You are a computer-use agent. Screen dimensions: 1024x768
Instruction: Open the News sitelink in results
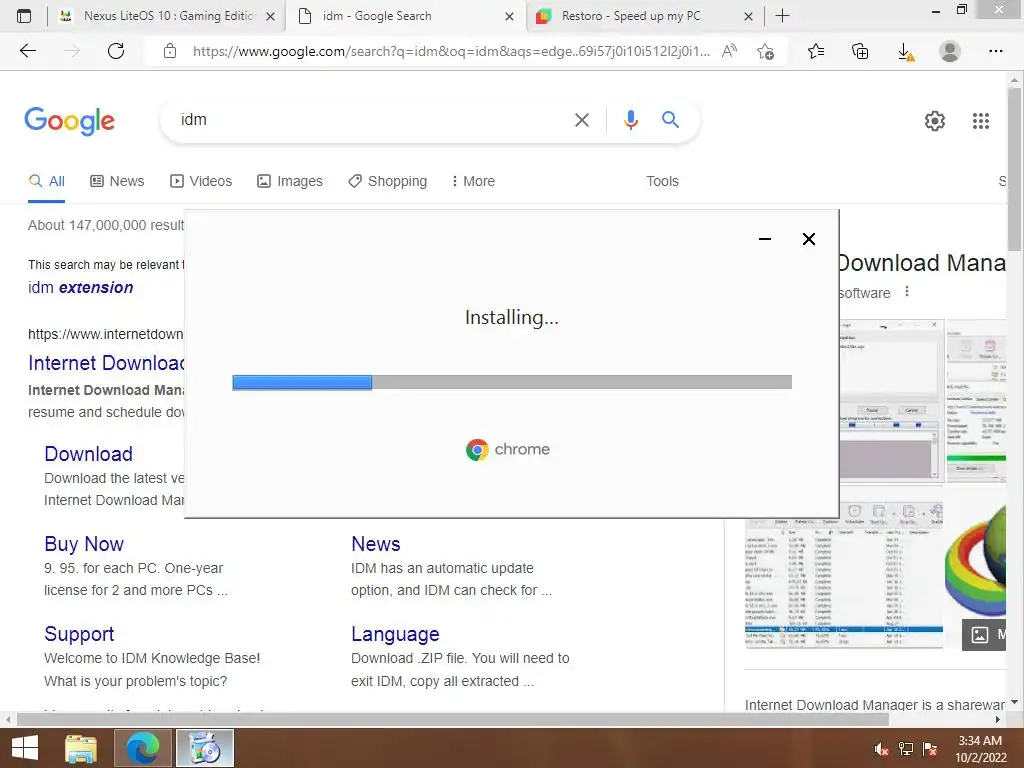(376, 544)
